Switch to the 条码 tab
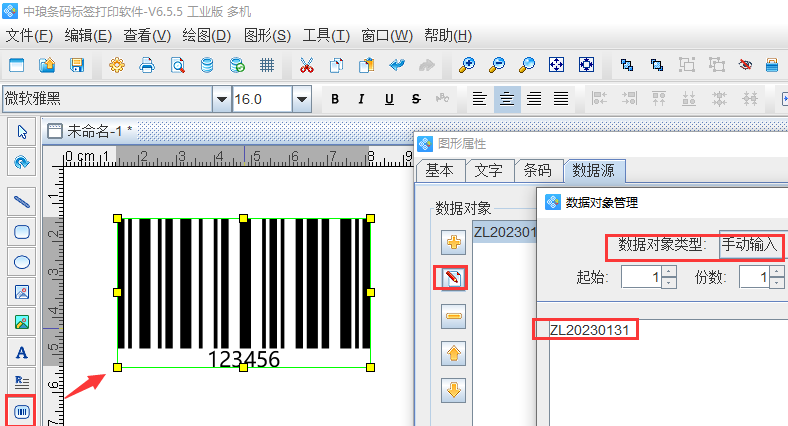Viewport: 788px width, 426px height. (538, 171)
